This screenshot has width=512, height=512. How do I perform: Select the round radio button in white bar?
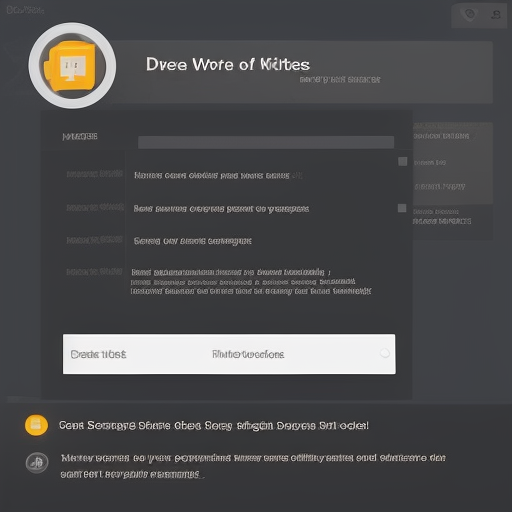click(385, 353)
